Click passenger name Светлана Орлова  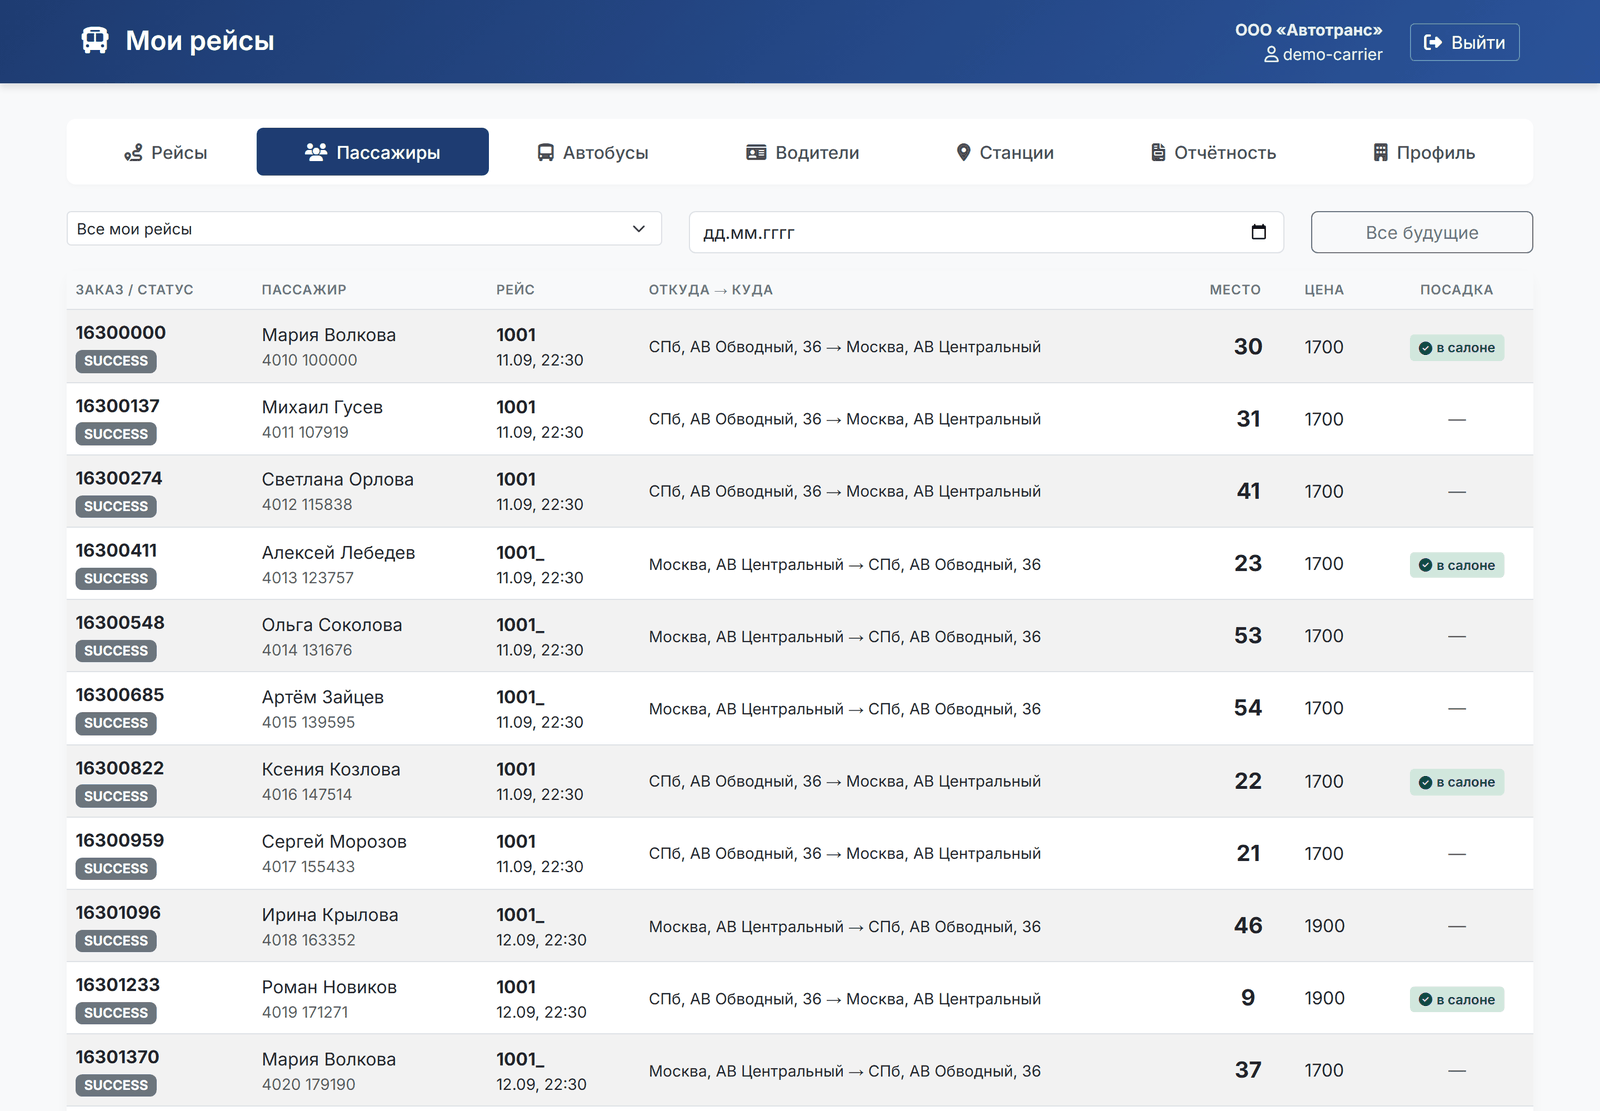[x=338, y=479]
